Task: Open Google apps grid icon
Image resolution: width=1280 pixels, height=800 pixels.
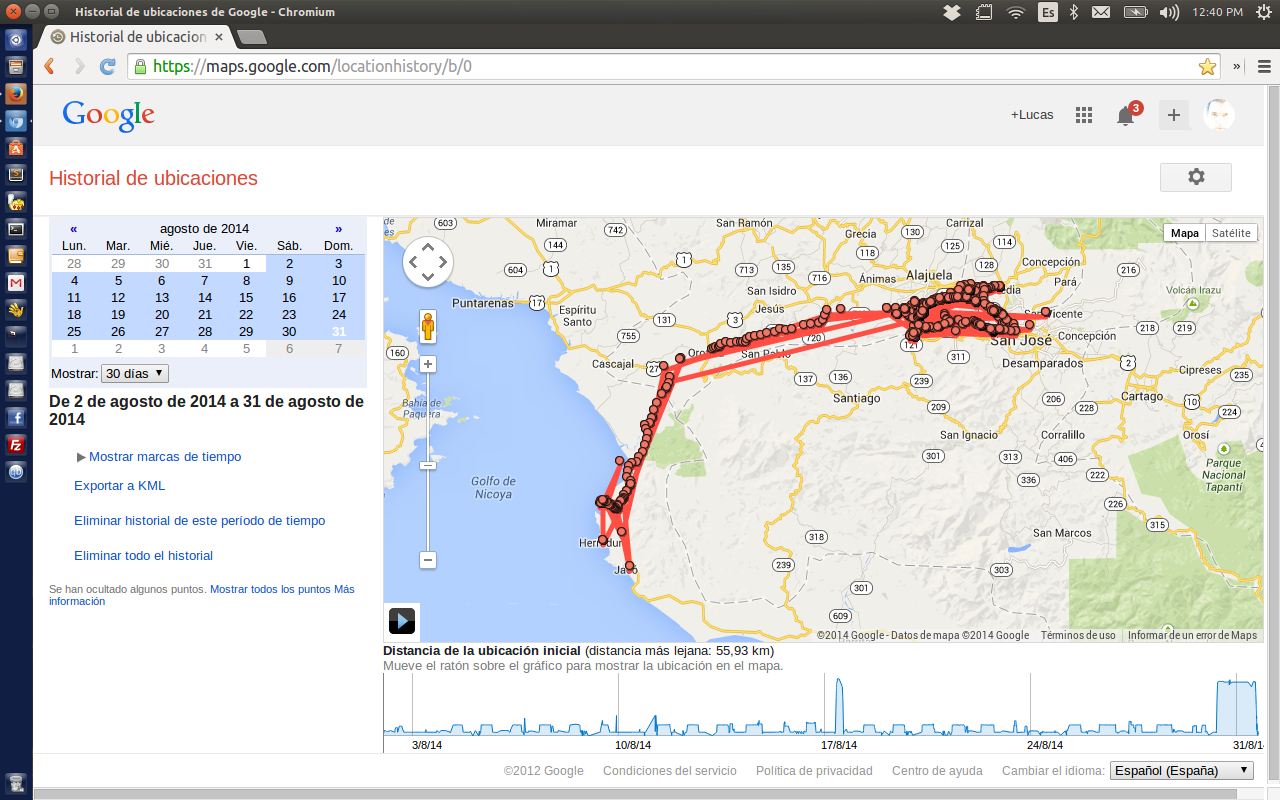Action: (x=1084, y=115)
